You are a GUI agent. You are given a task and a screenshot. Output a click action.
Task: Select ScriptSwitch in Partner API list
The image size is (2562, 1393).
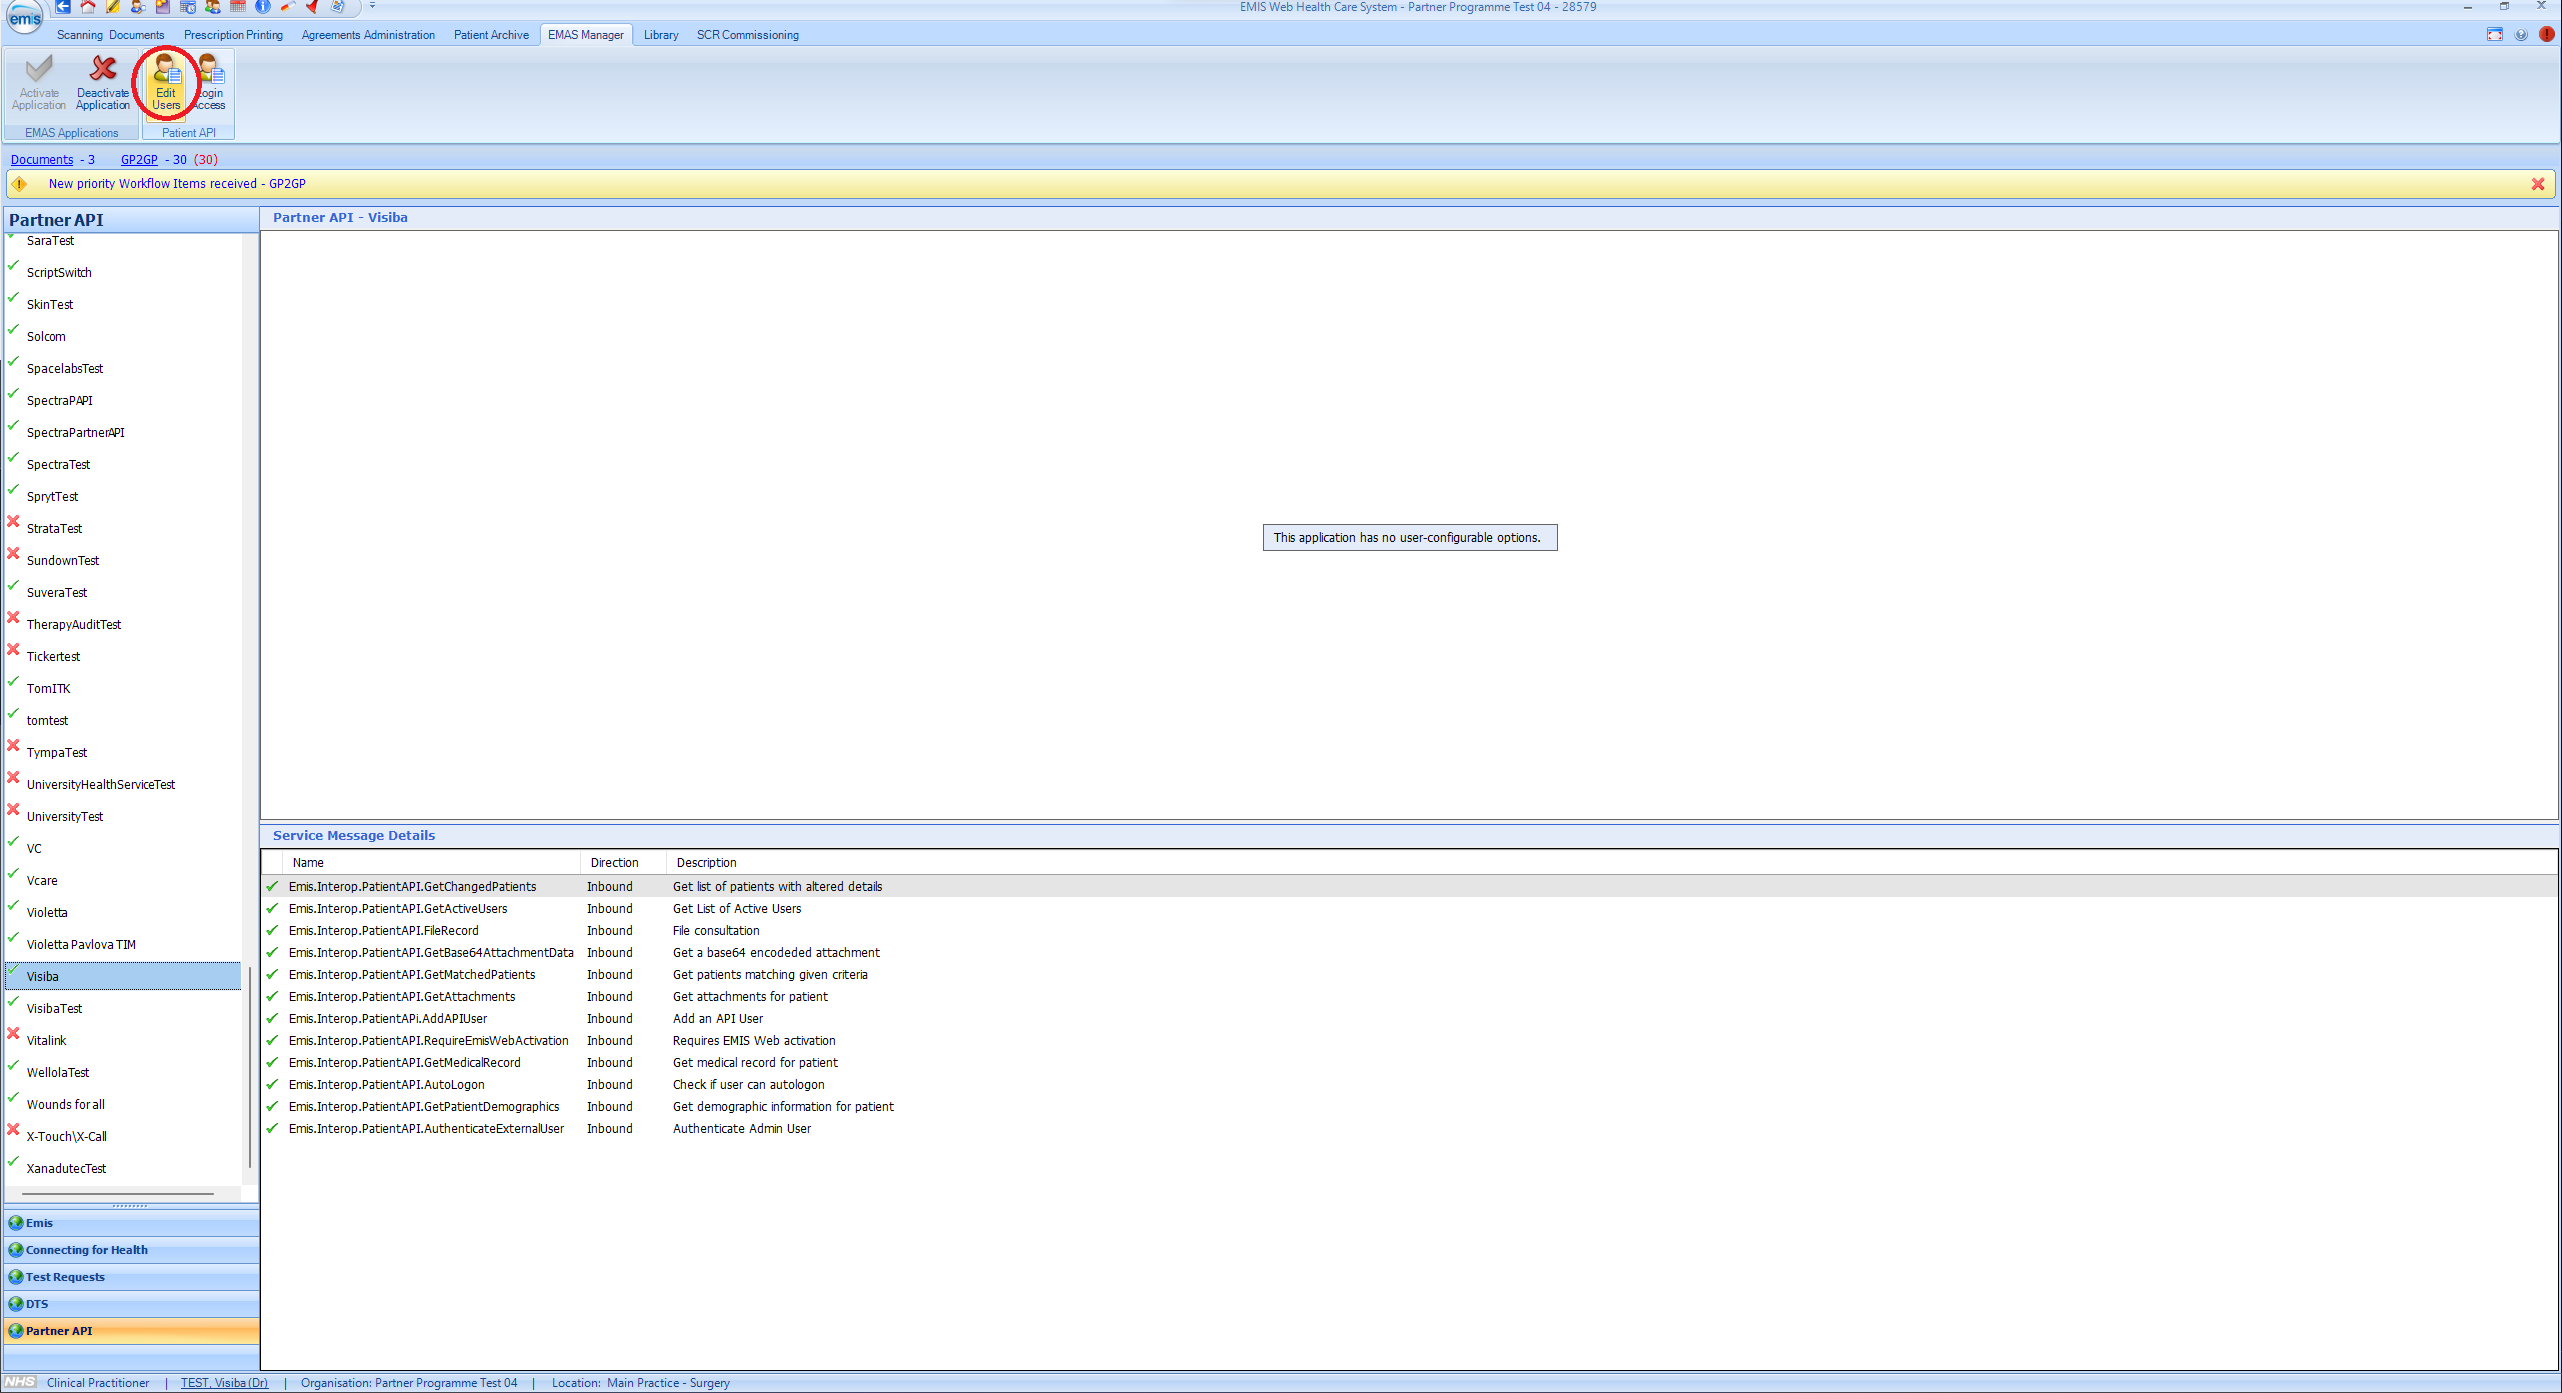pyautogui.click(x=123, y=272)
